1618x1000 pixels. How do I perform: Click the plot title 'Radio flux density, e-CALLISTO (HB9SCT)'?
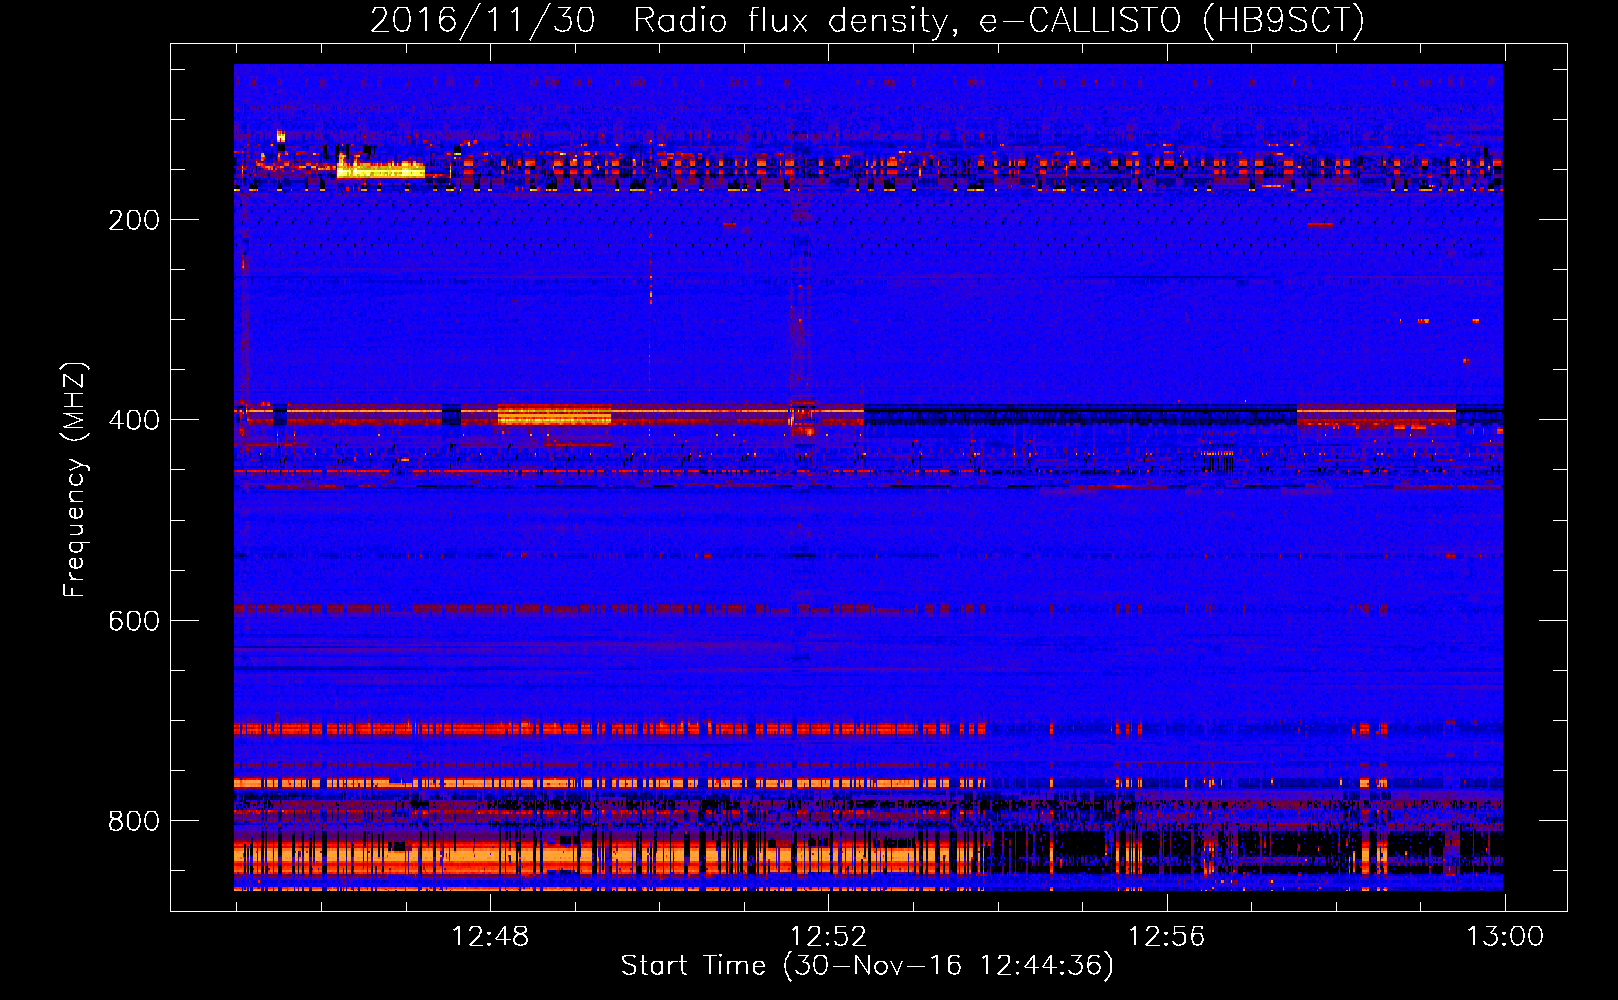999,21
